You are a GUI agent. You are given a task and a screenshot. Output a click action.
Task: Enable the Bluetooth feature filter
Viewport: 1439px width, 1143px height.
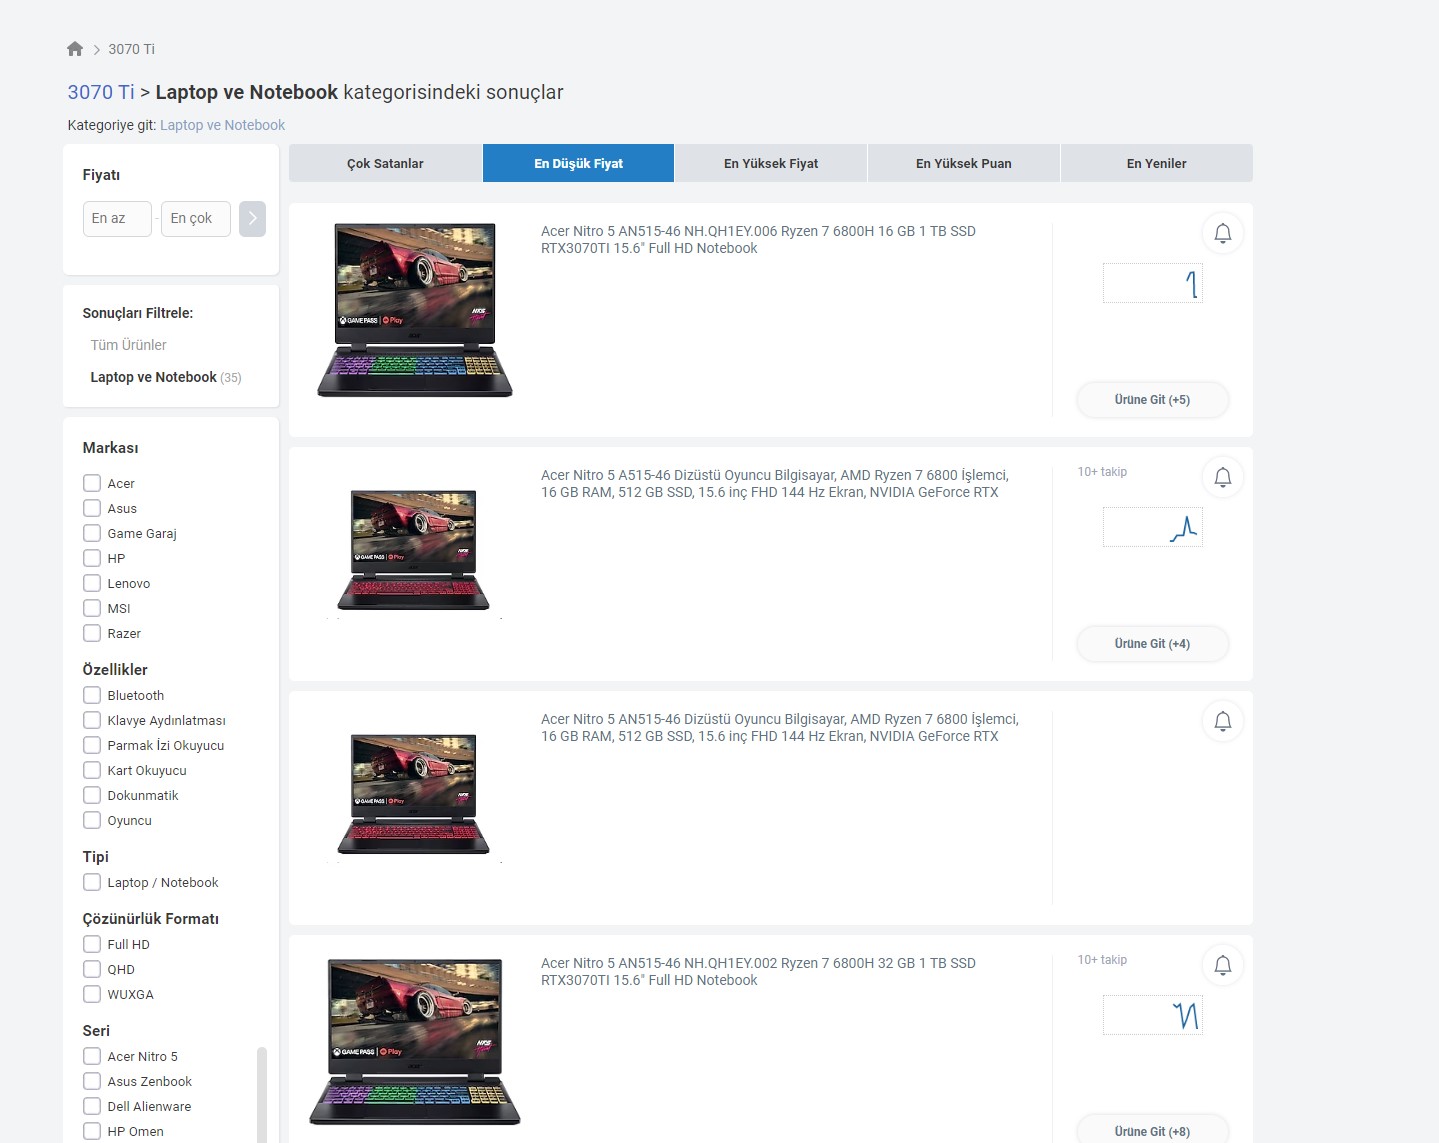(x=92, y=695)
